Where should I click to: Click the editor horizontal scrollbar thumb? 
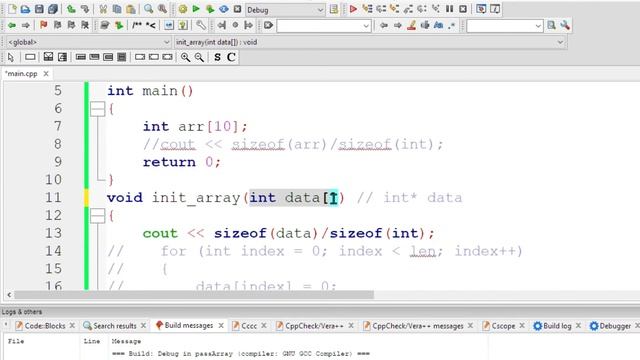click(x=194, y=294)
